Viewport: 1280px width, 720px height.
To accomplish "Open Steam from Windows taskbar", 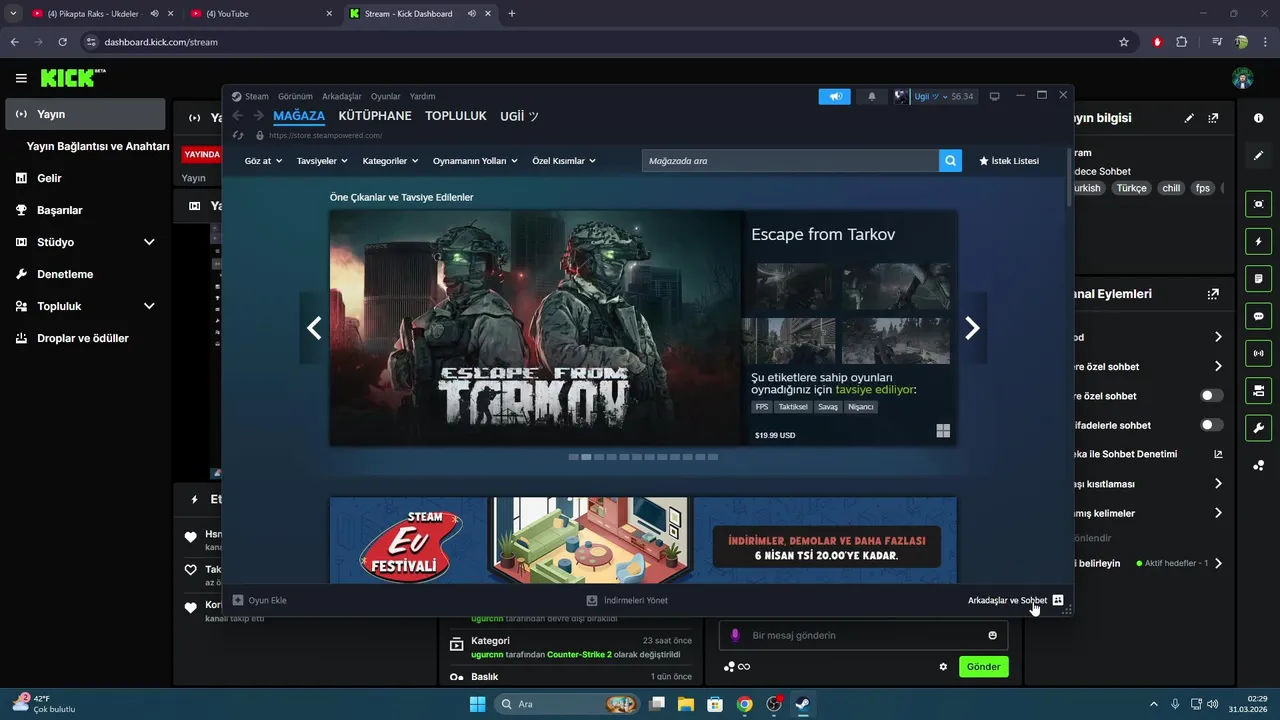I will tap(802, 704).
